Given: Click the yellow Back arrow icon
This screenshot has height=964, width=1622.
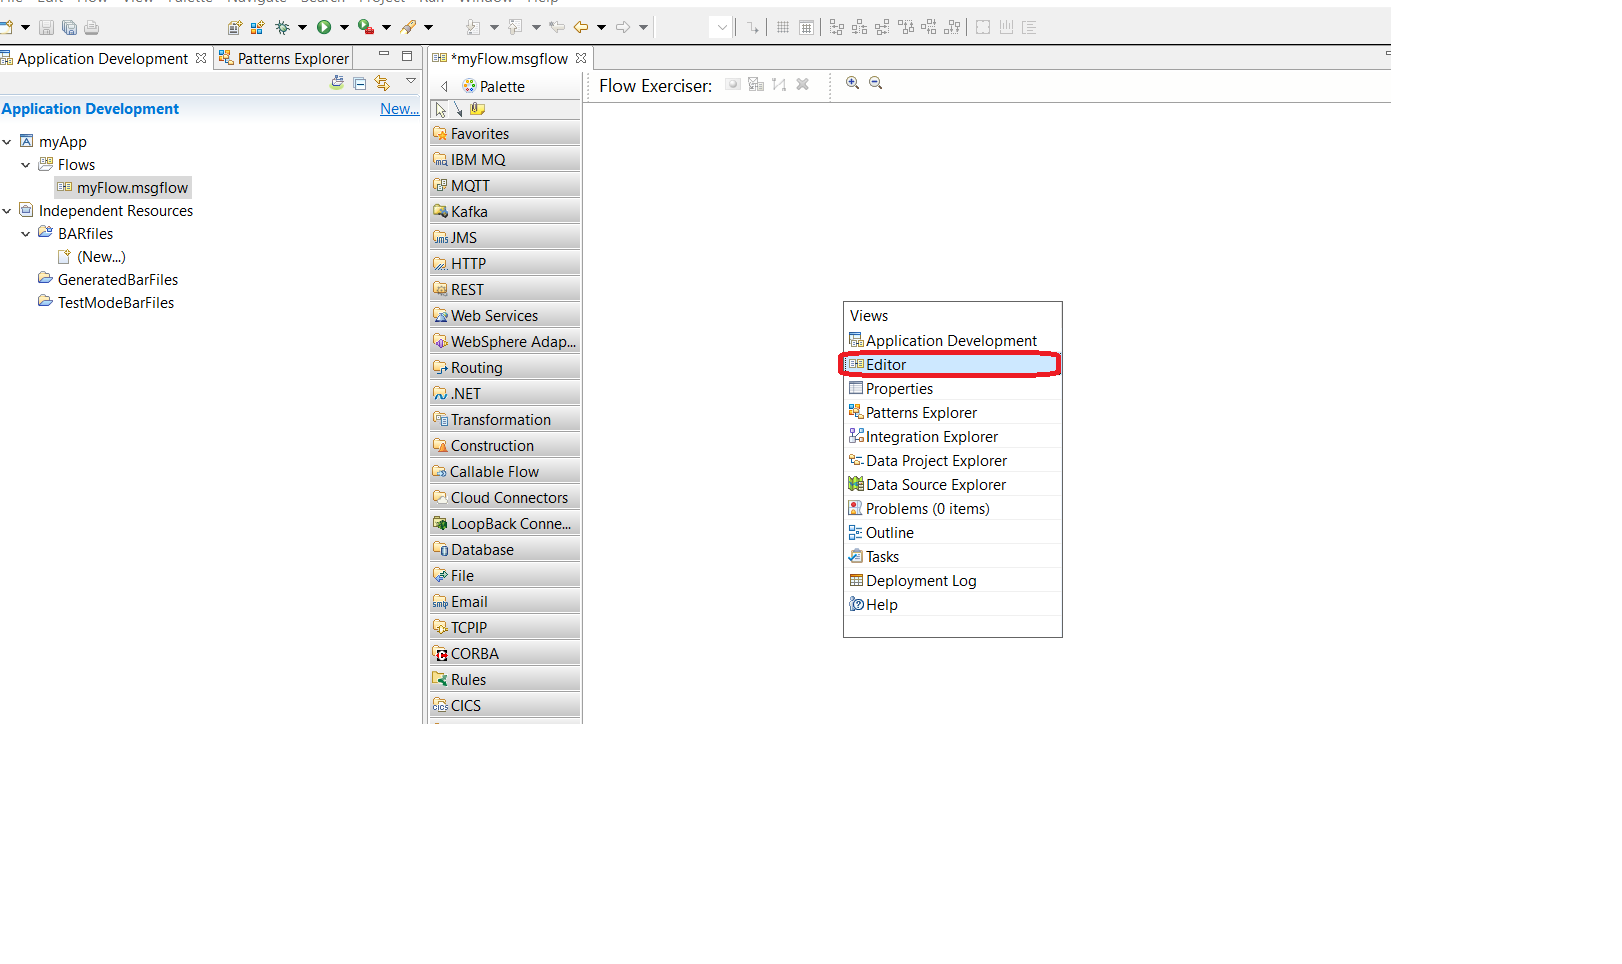Looking at the screenshot, I should tap(581, 27).
